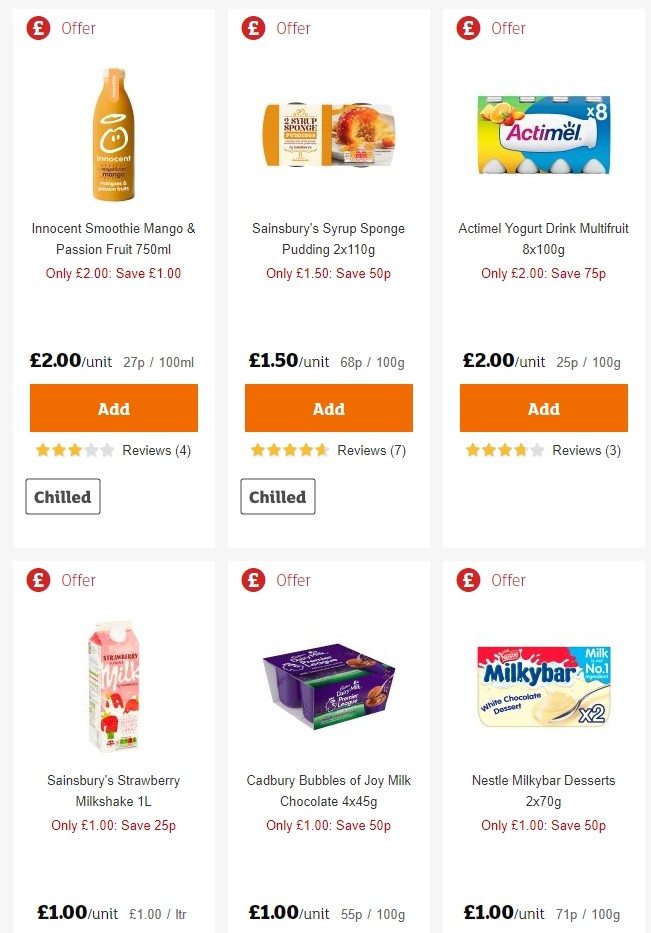Select the third star on Innocent Smoothie rating

[73, 450]
